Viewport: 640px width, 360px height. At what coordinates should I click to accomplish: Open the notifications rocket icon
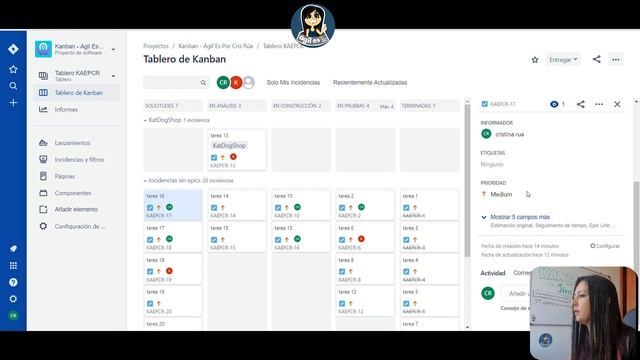click(13, 249)
